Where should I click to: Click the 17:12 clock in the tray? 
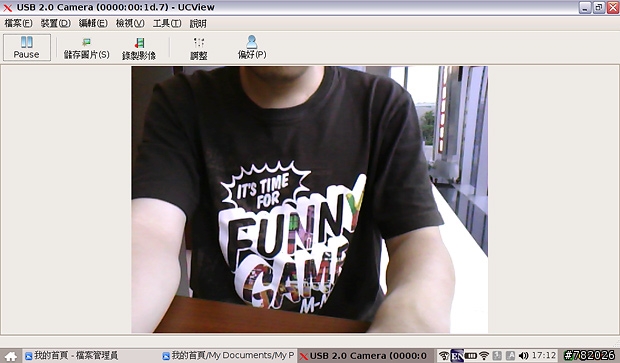coord(544,355)
